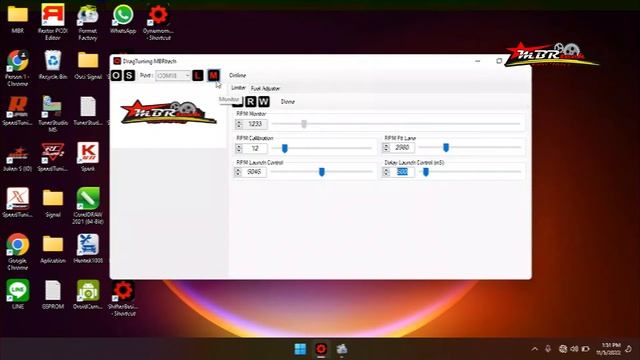This screenshot has width=640, height=360.
Task: Click the RPM Launch Control value field
Action: 255,172
